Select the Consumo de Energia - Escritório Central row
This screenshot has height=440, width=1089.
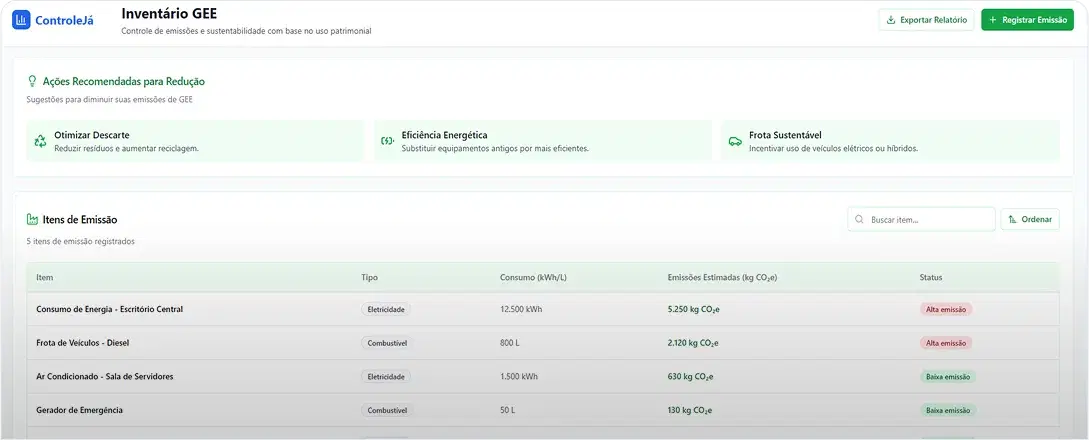click(109, 310)
